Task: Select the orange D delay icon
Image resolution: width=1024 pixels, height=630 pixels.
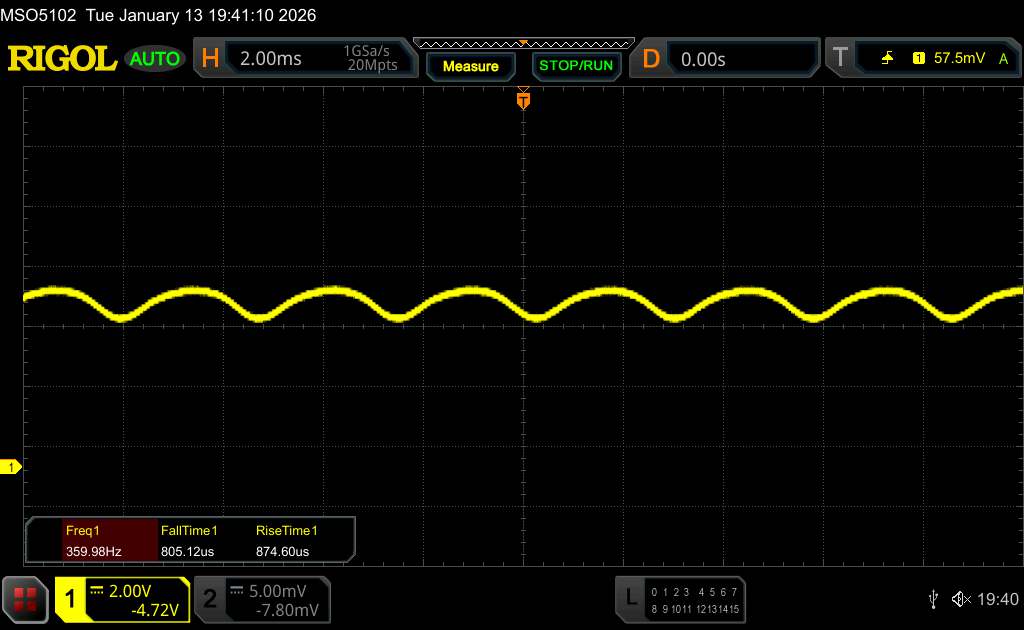Action: [x=651, y=59]
